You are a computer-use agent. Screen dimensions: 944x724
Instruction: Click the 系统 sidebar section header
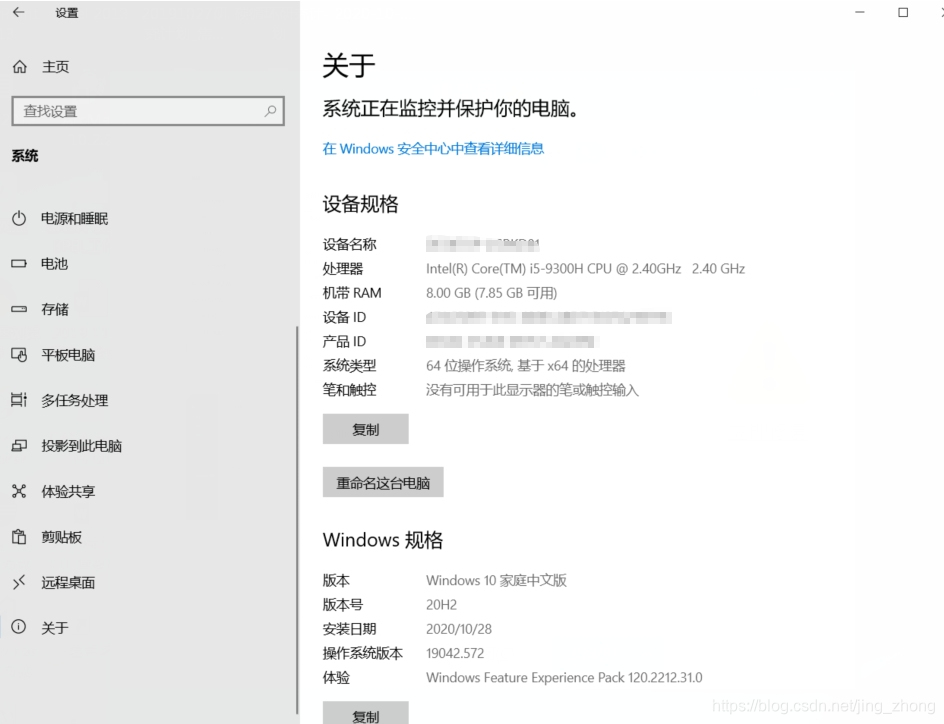[x=25, y=156]
